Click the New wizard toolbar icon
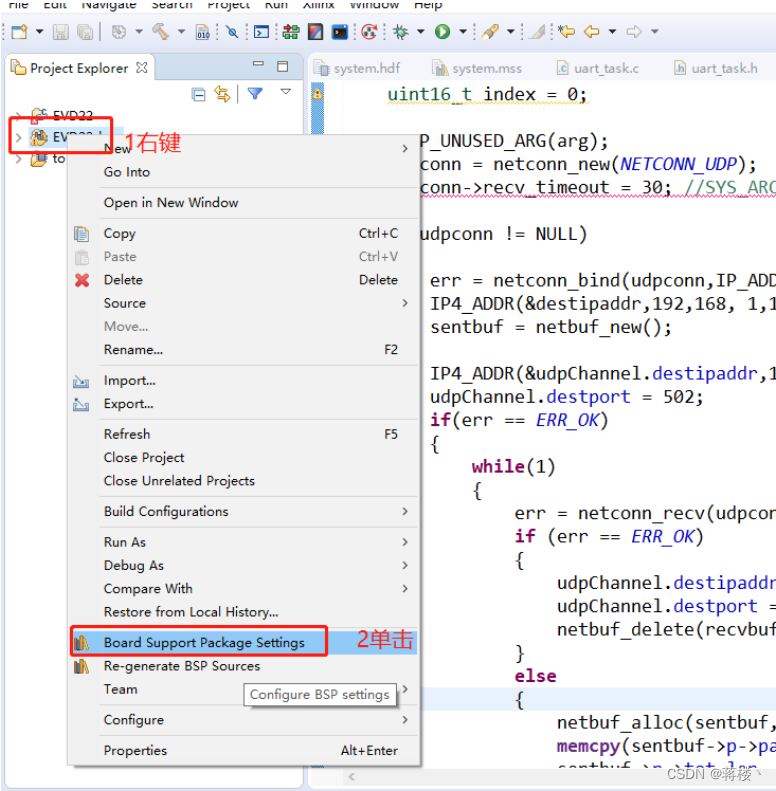 [20, 32]
